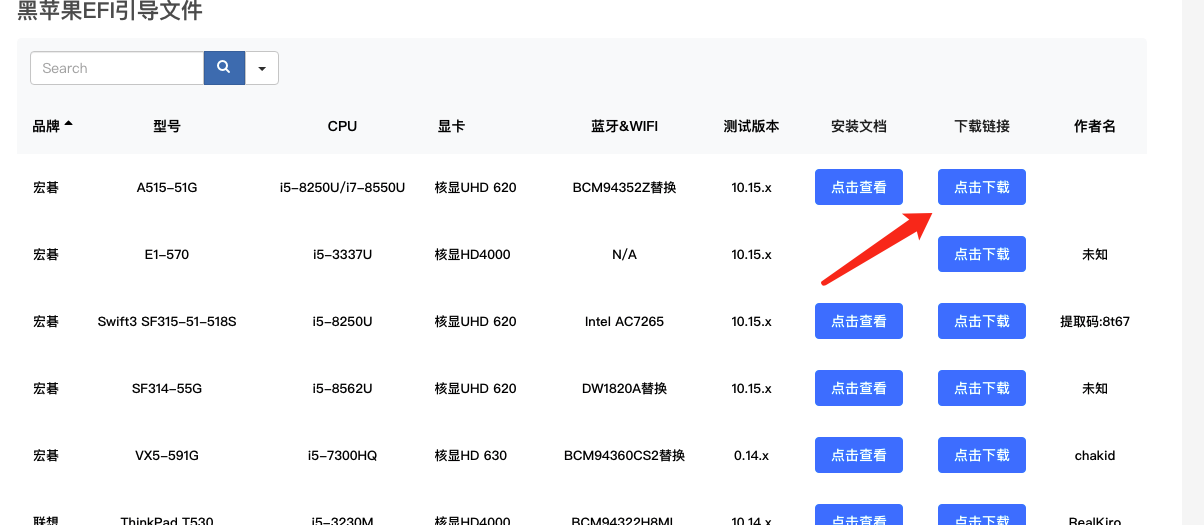Sort by 显卡 column header

coord(451,126)
